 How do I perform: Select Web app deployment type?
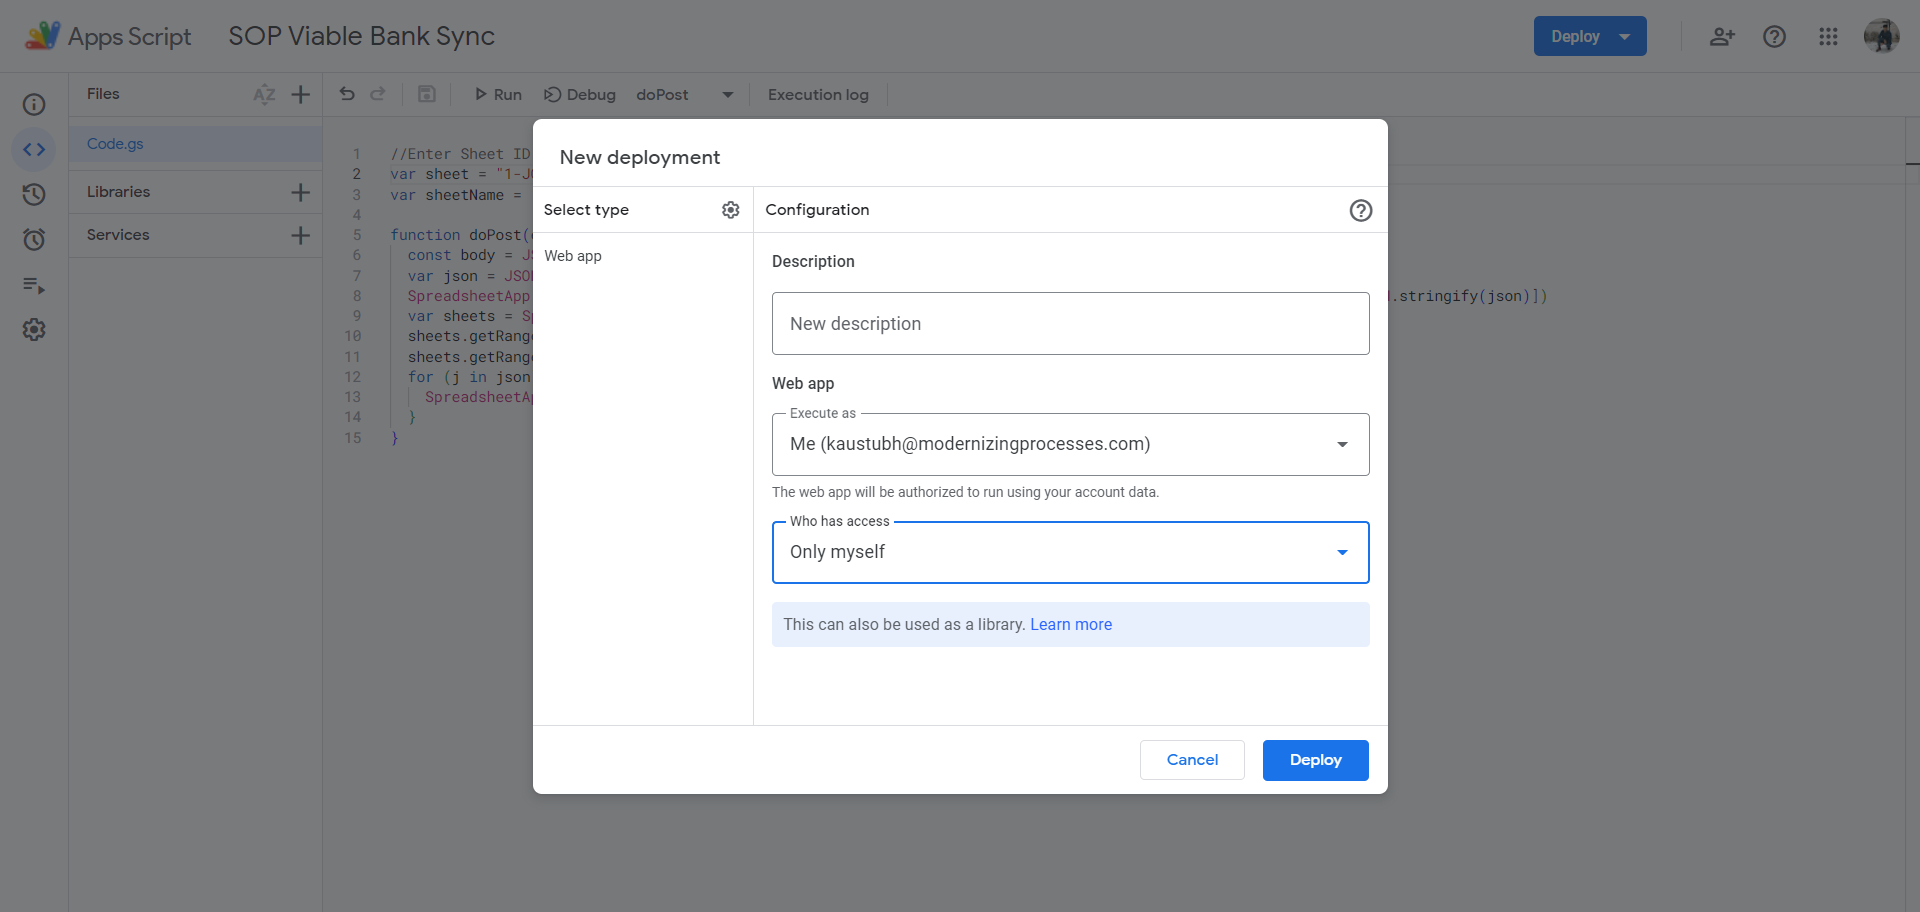click(573, 256)
